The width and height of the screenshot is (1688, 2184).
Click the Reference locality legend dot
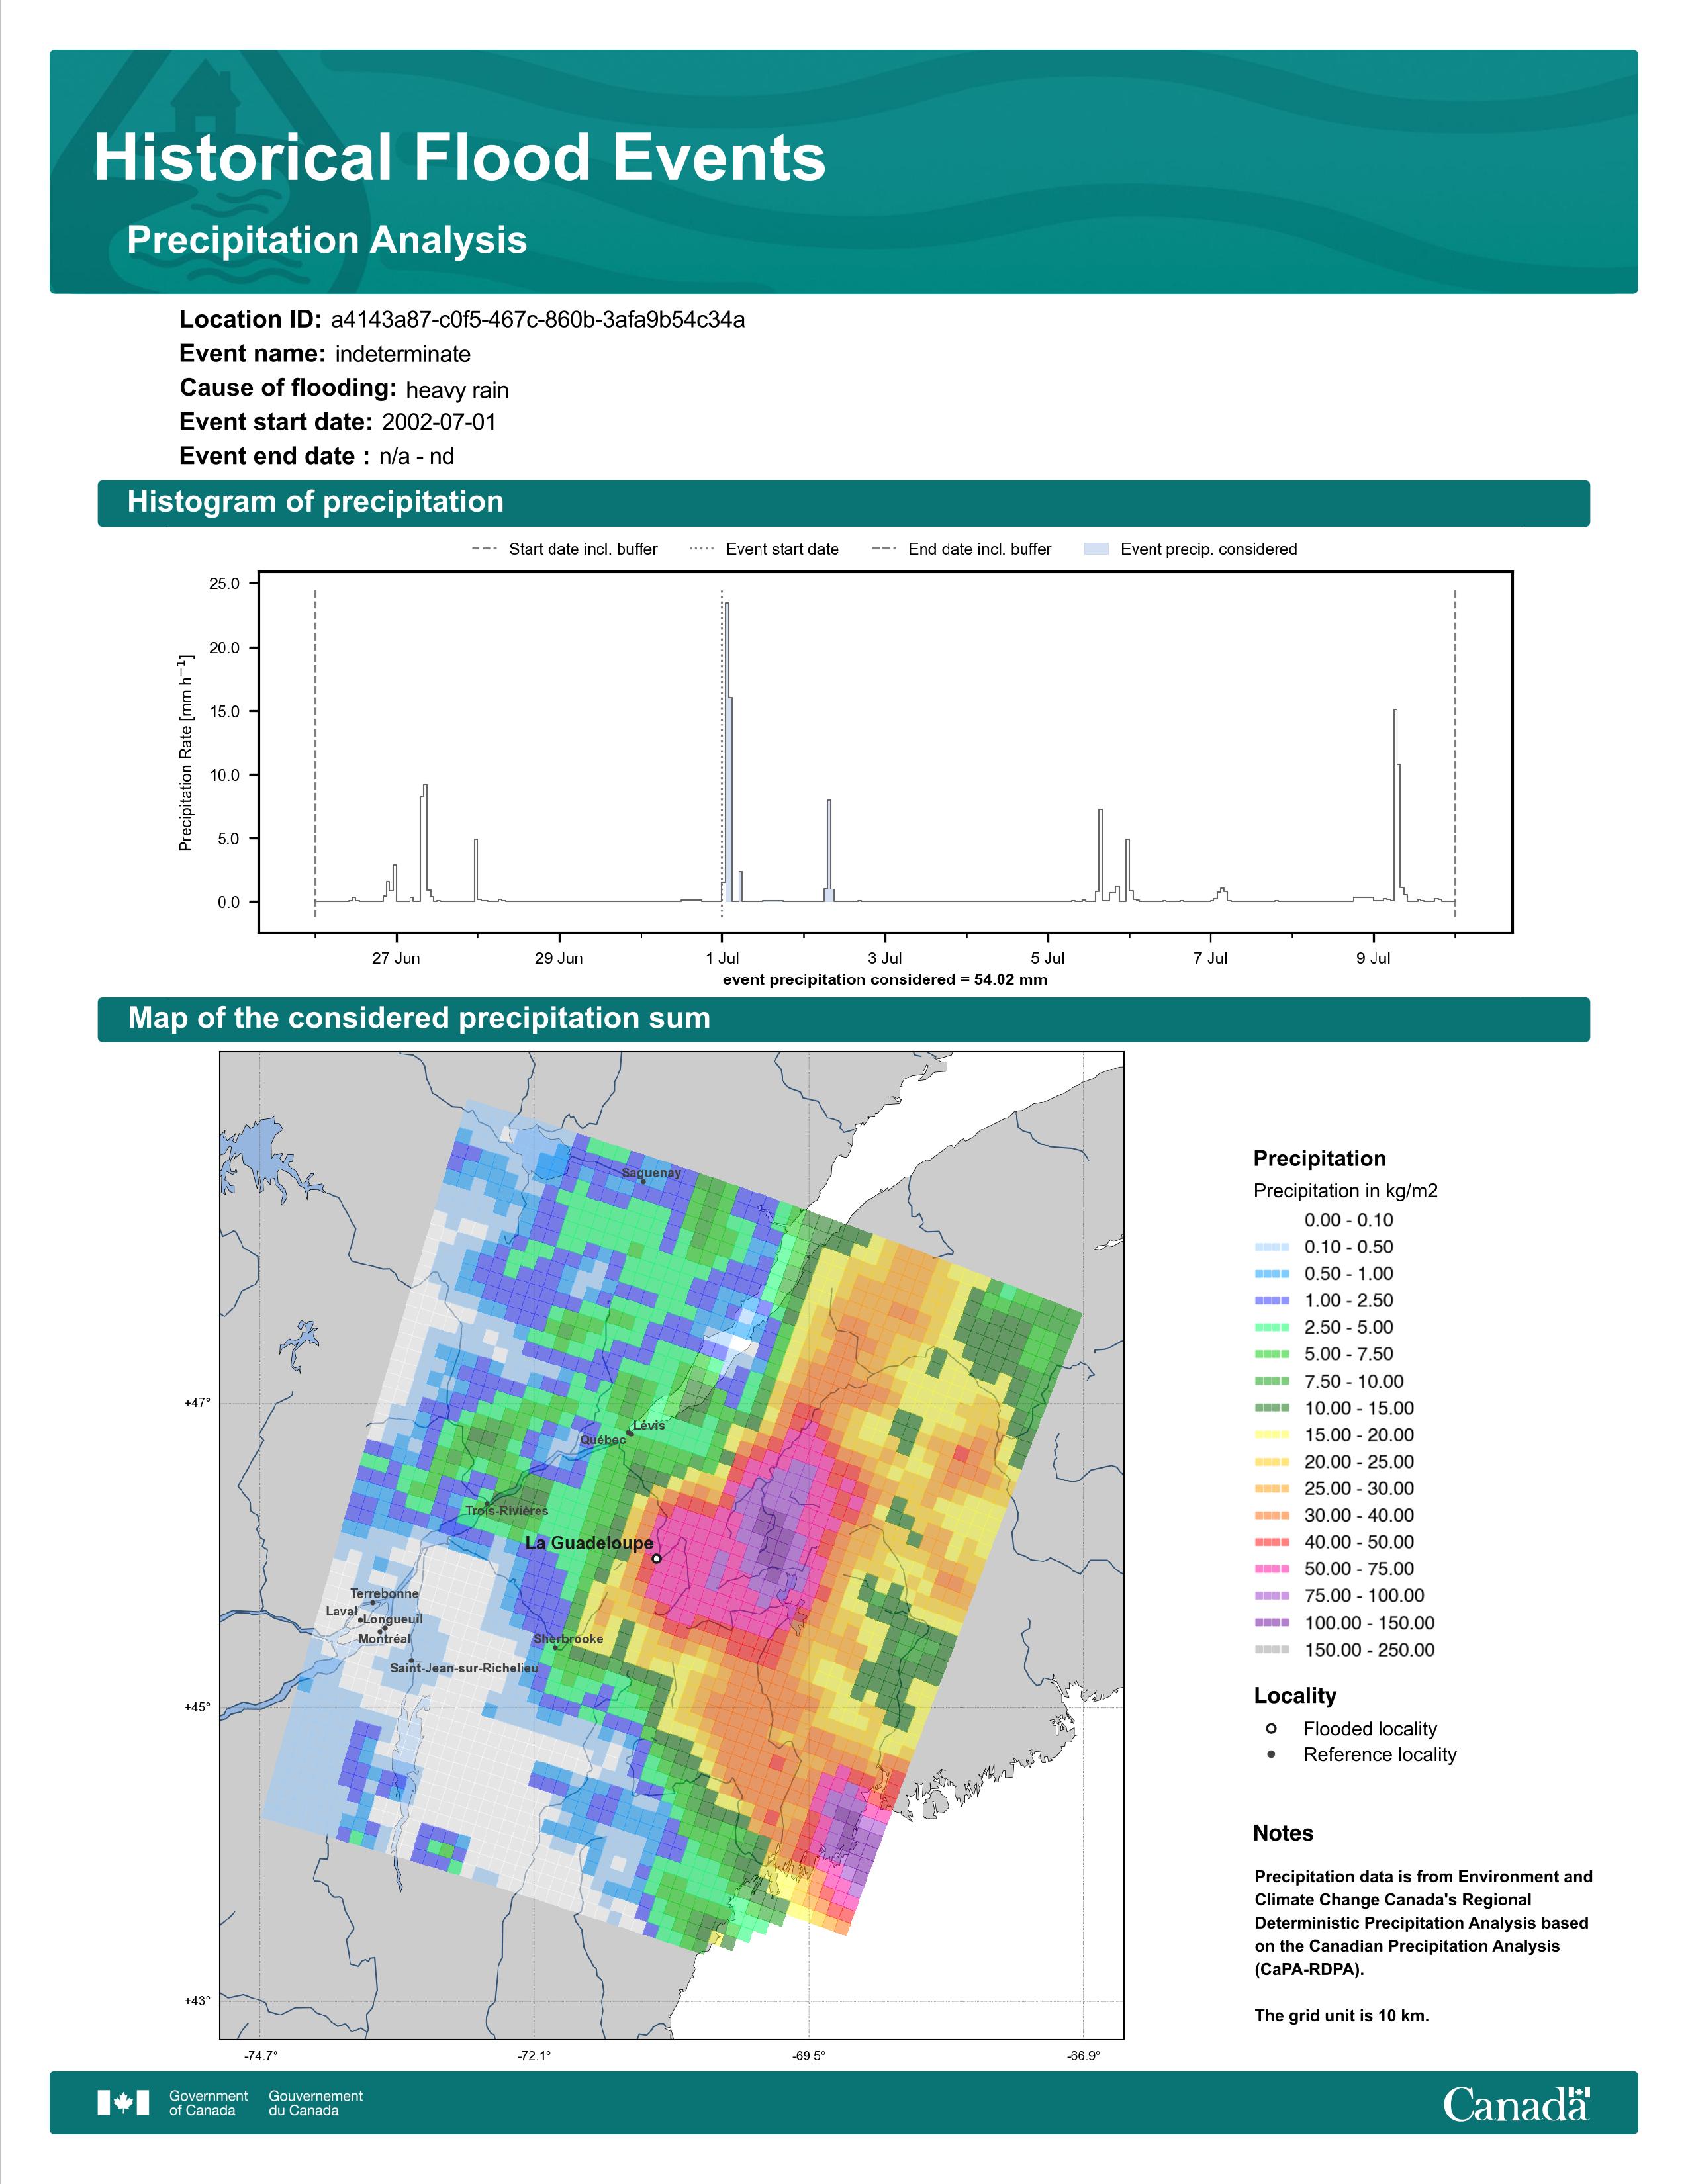tap(1271, 1755)
